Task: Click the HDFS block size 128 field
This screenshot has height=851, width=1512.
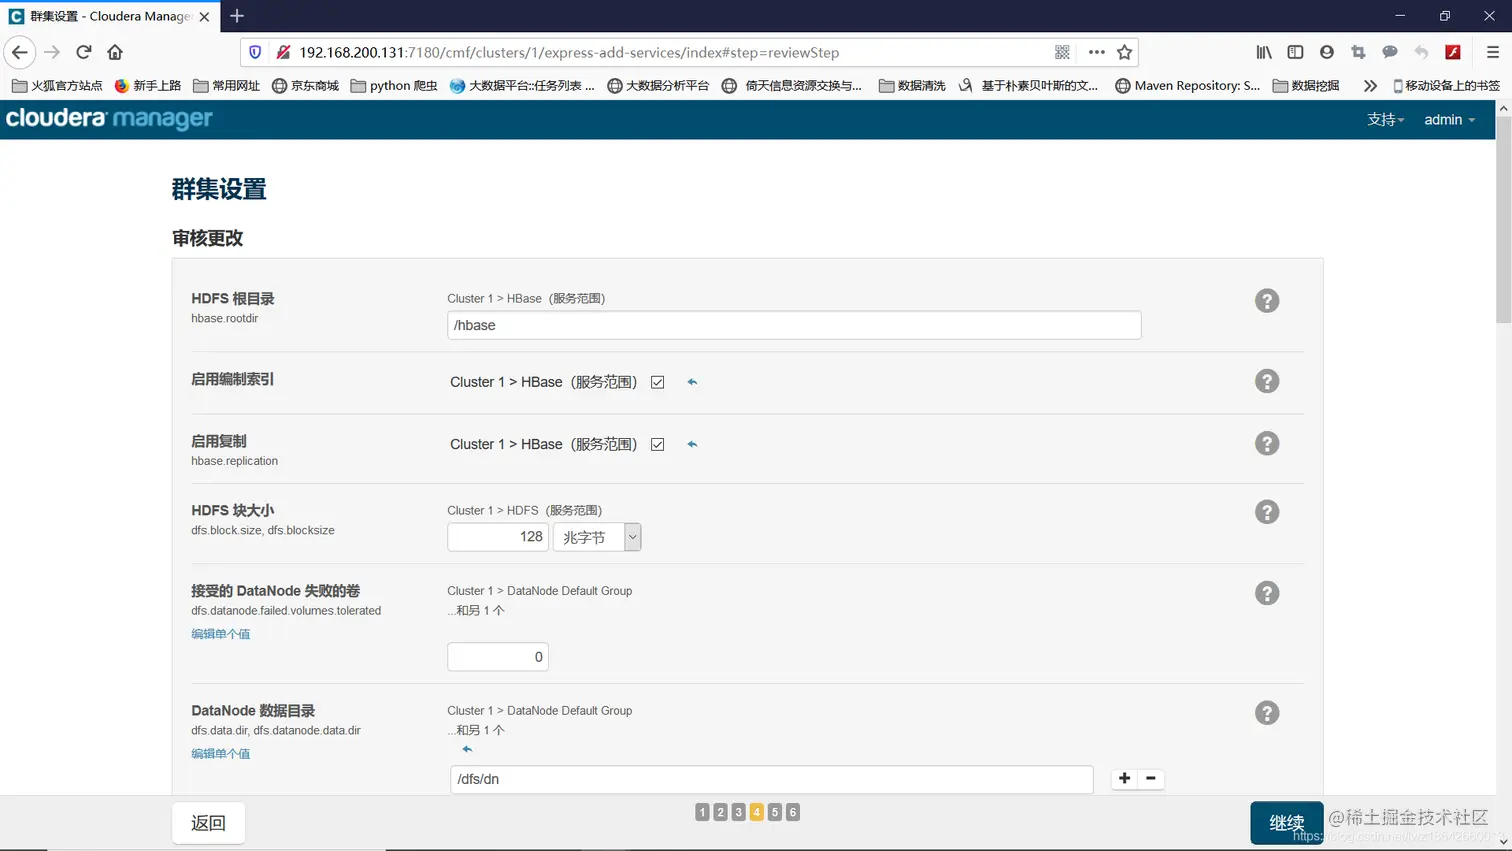Action: point(498,537)
